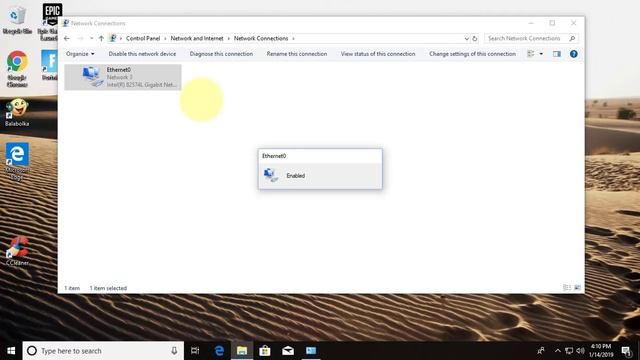Viewport: 640px width, 360px height.
Task: Open Task View from taskbar
Action: 195,351
